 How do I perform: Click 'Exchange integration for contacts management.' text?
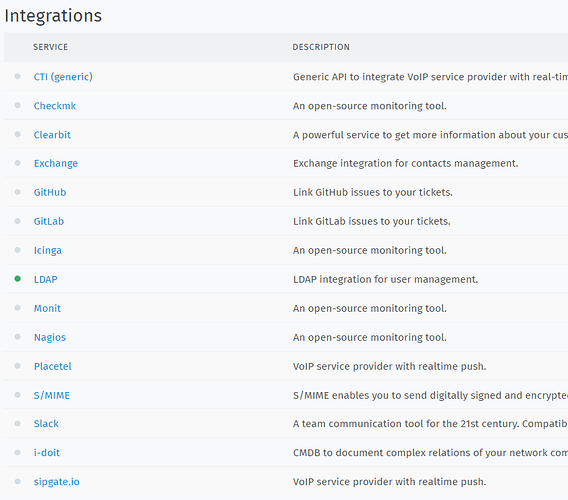(405, 163)
